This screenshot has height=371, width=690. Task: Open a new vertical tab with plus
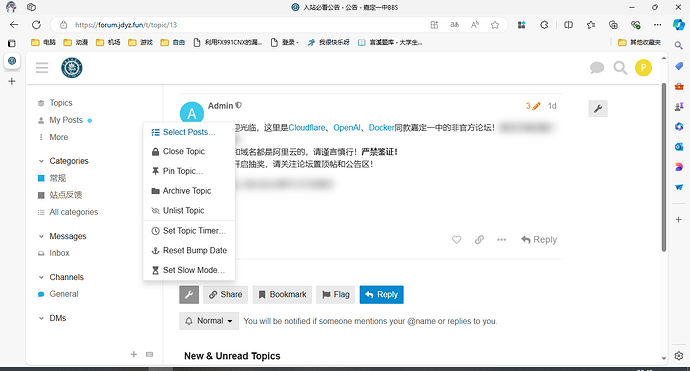[x=12, y=81]
